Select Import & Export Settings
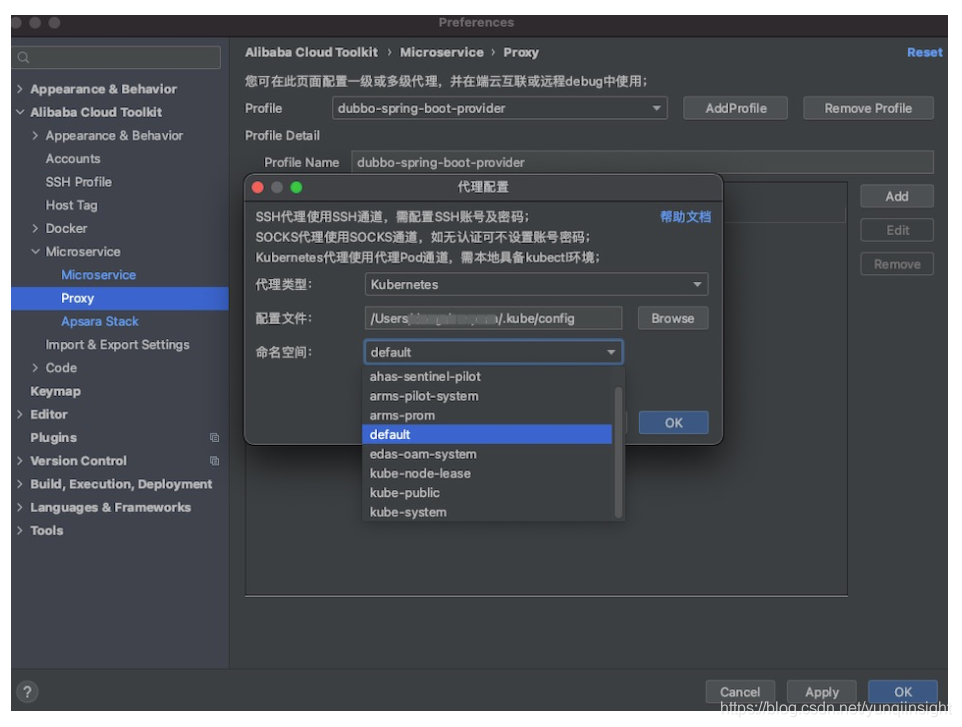962x727 pixels. (117, 345)
